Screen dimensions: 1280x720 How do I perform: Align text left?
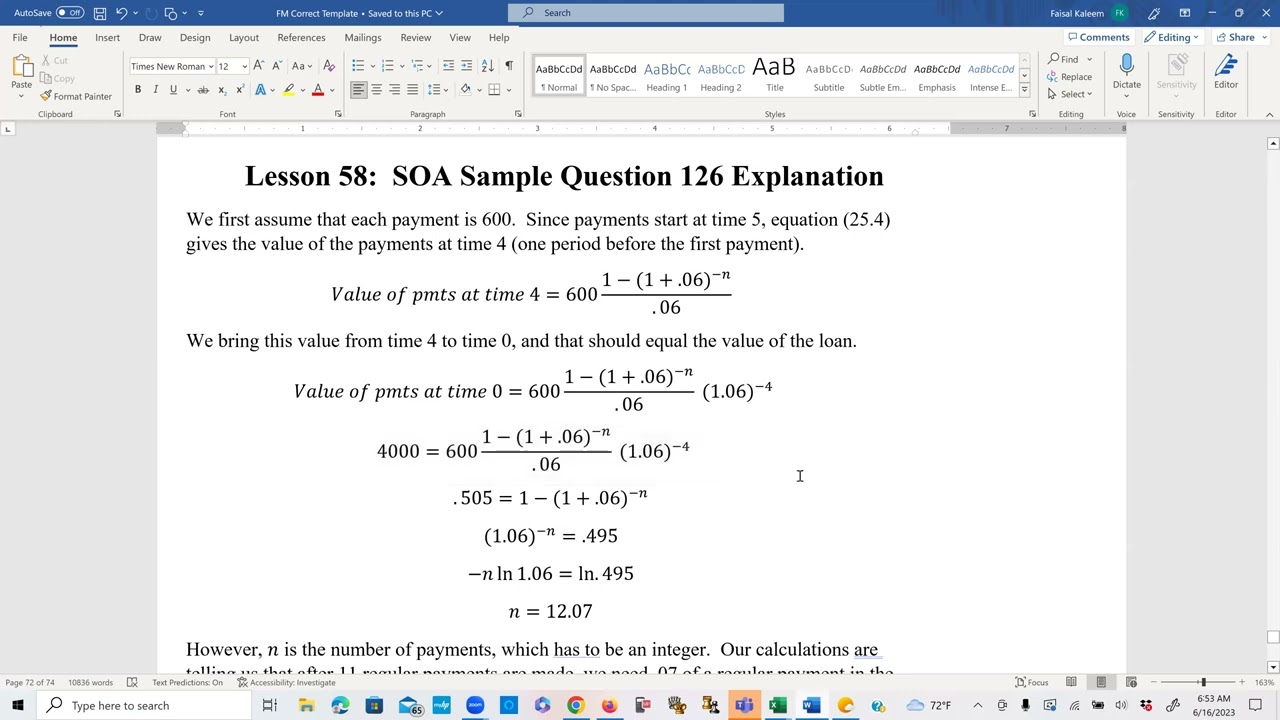pyautogui.click(x=358, y=89)
